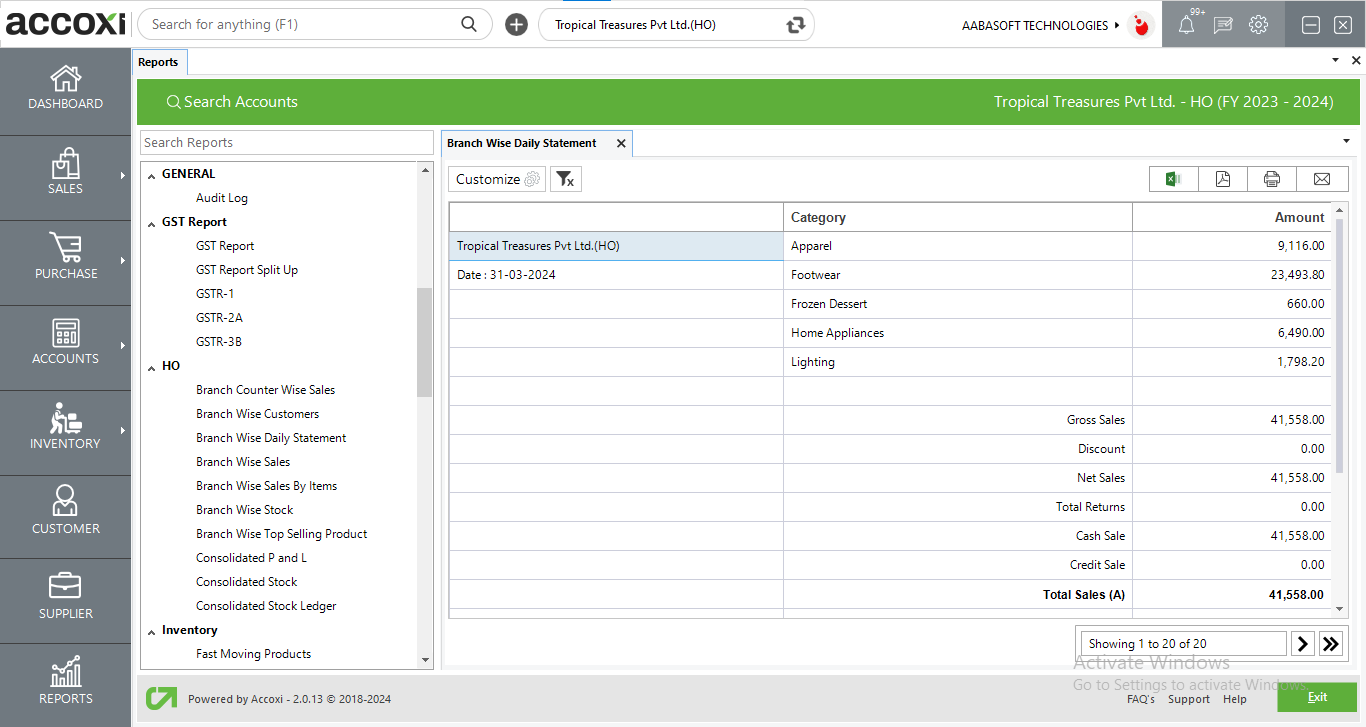Clear filter using the funnel icon
This screenshot has width=1366, height=727.
[565, 179]
